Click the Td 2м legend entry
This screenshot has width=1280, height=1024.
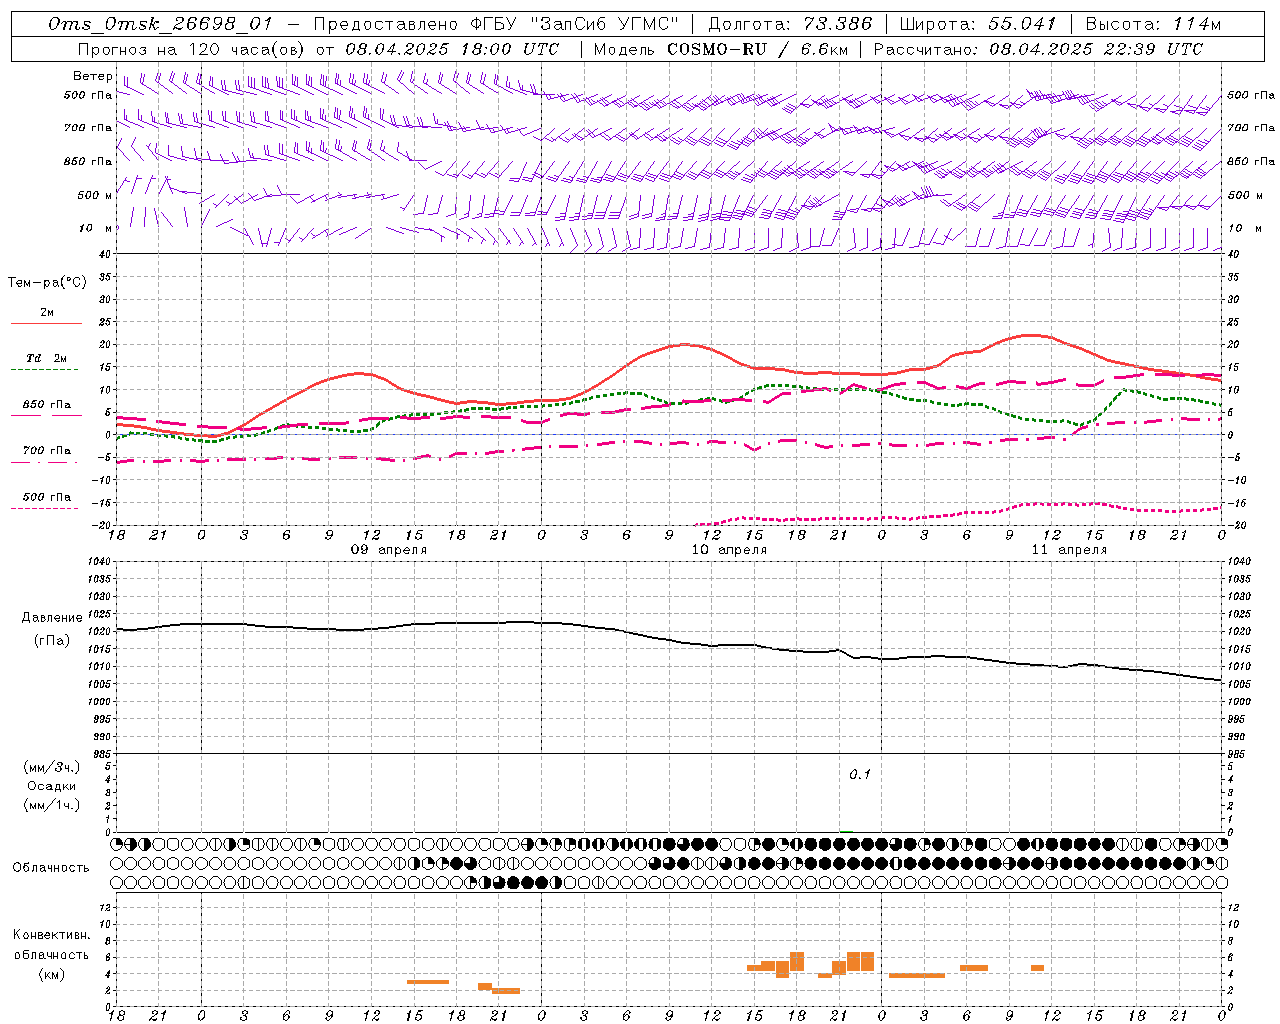(46, 358)
